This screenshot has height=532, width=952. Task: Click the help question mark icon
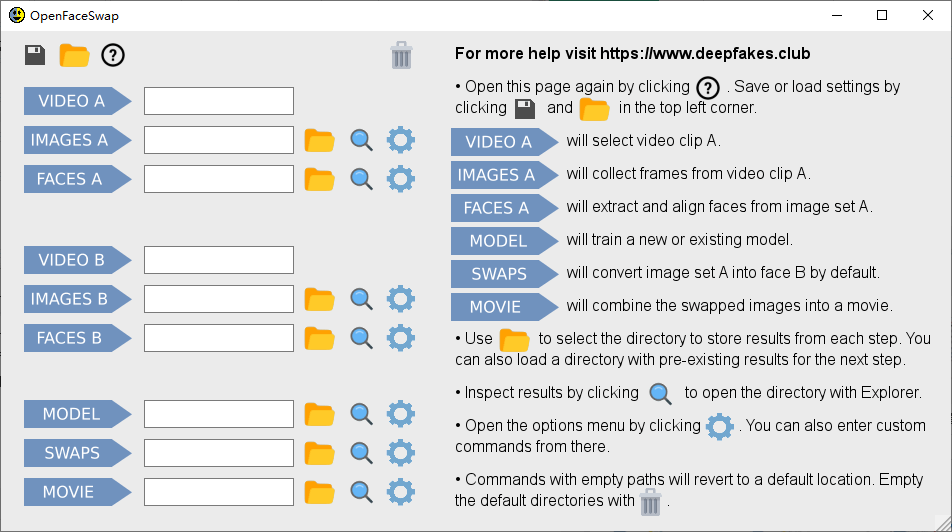pyautogui.click(x=113, y=55)
